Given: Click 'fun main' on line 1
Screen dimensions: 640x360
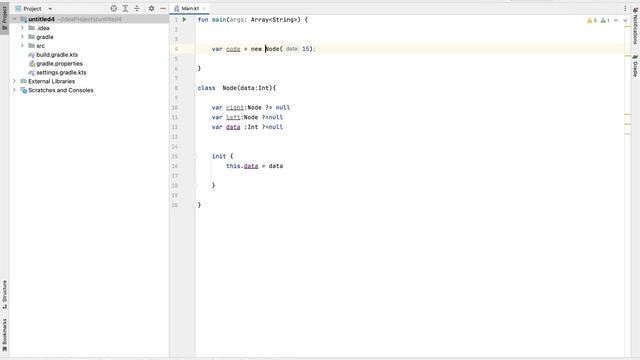Looking at the screenshot, I should pos(213,20).
